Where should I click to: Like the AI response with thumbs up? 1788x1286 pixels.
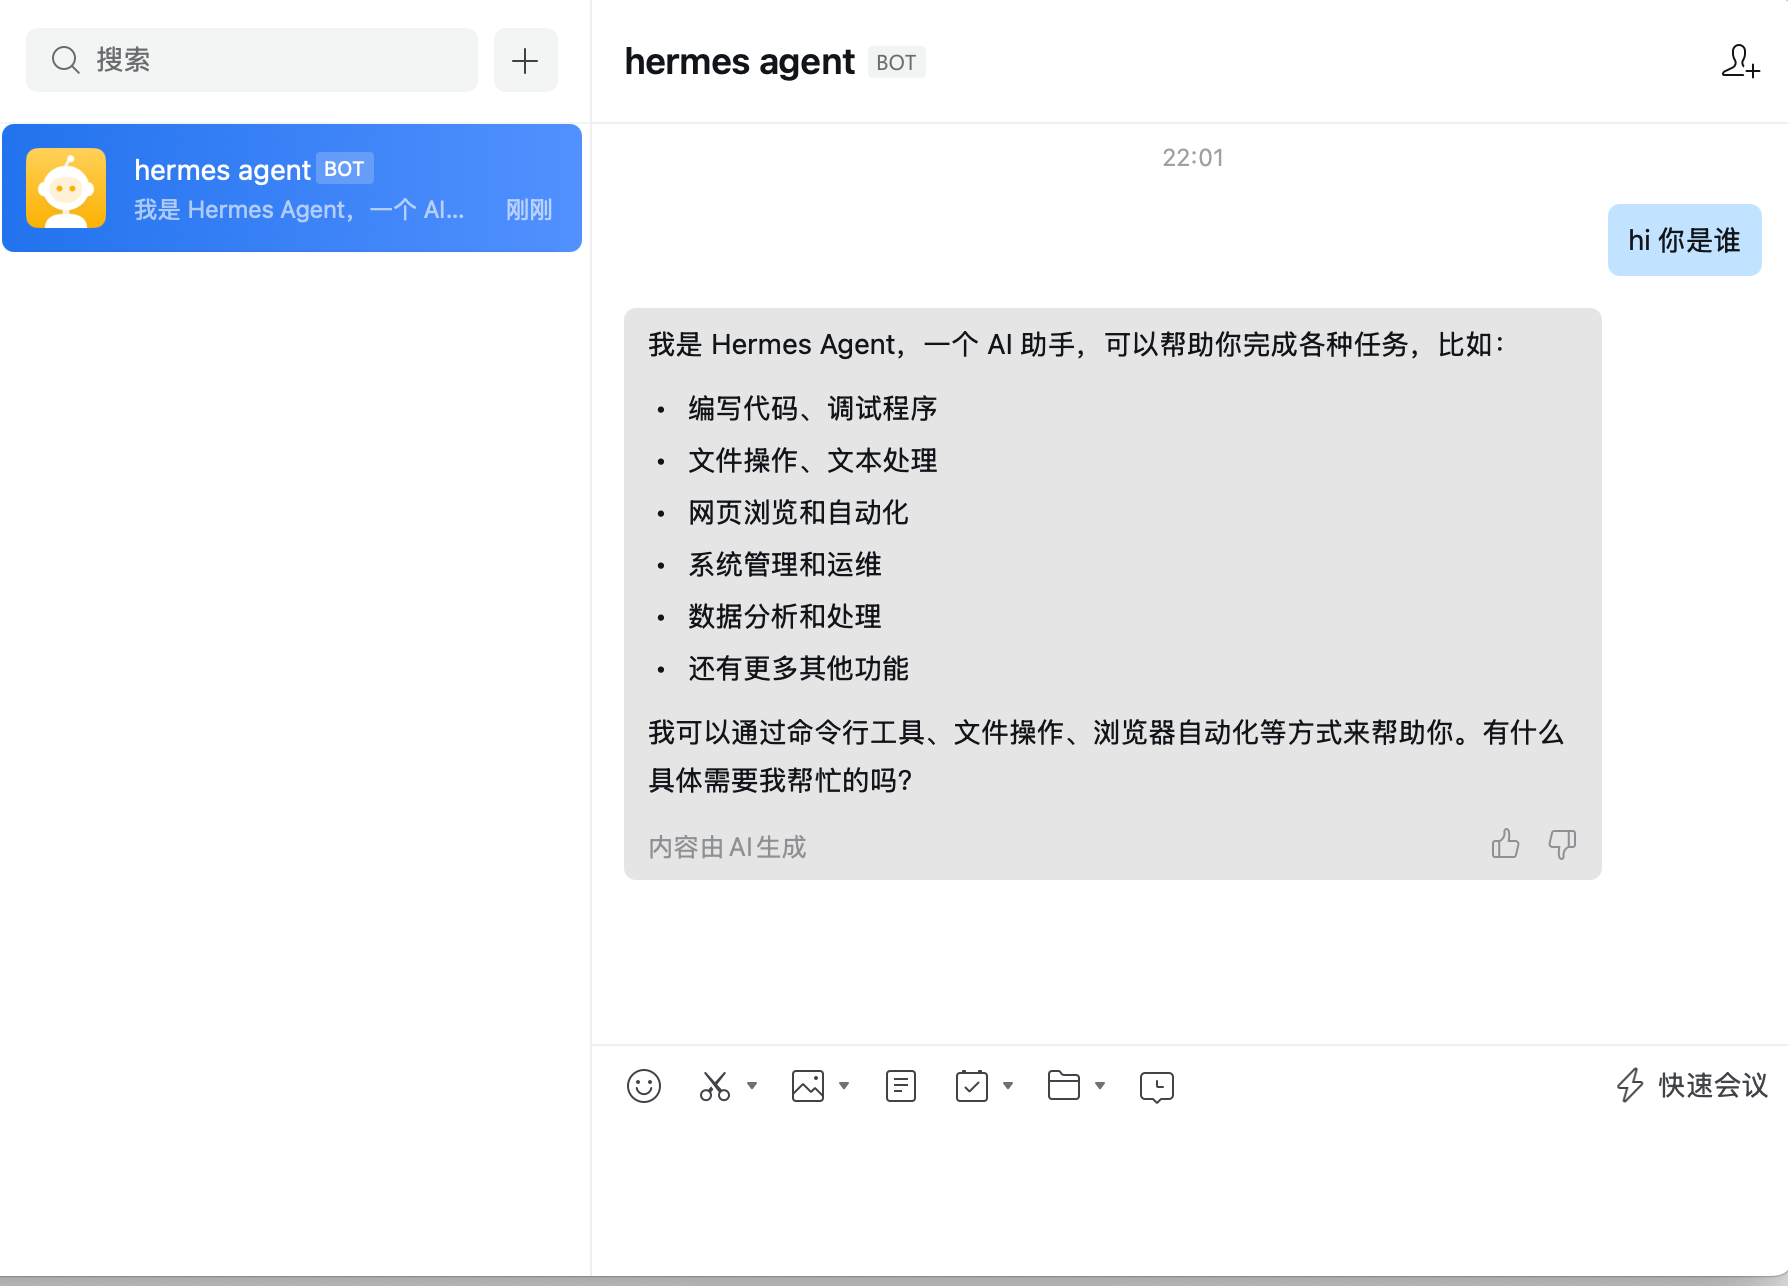tap(1505, 845)
